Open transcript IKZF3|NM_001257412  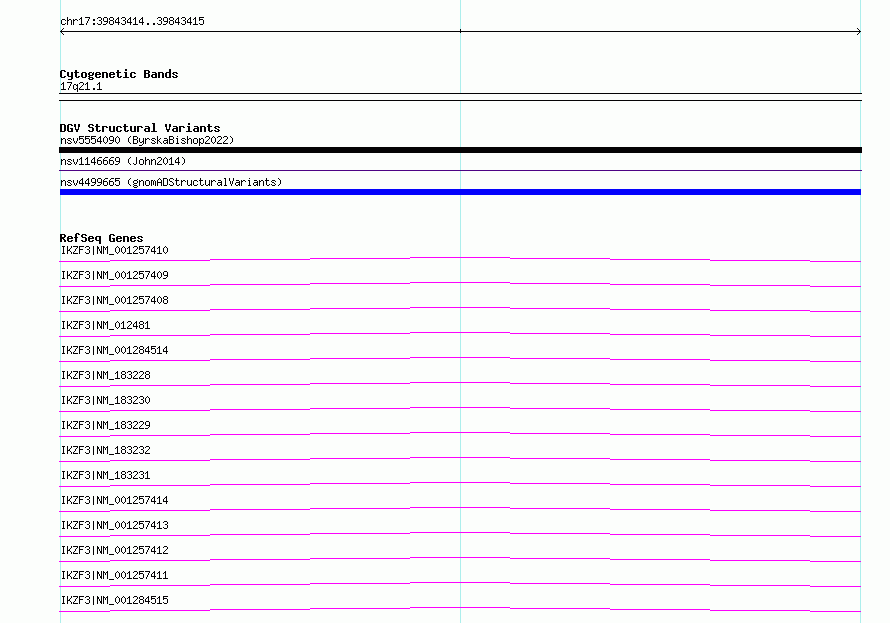point(115,550)
